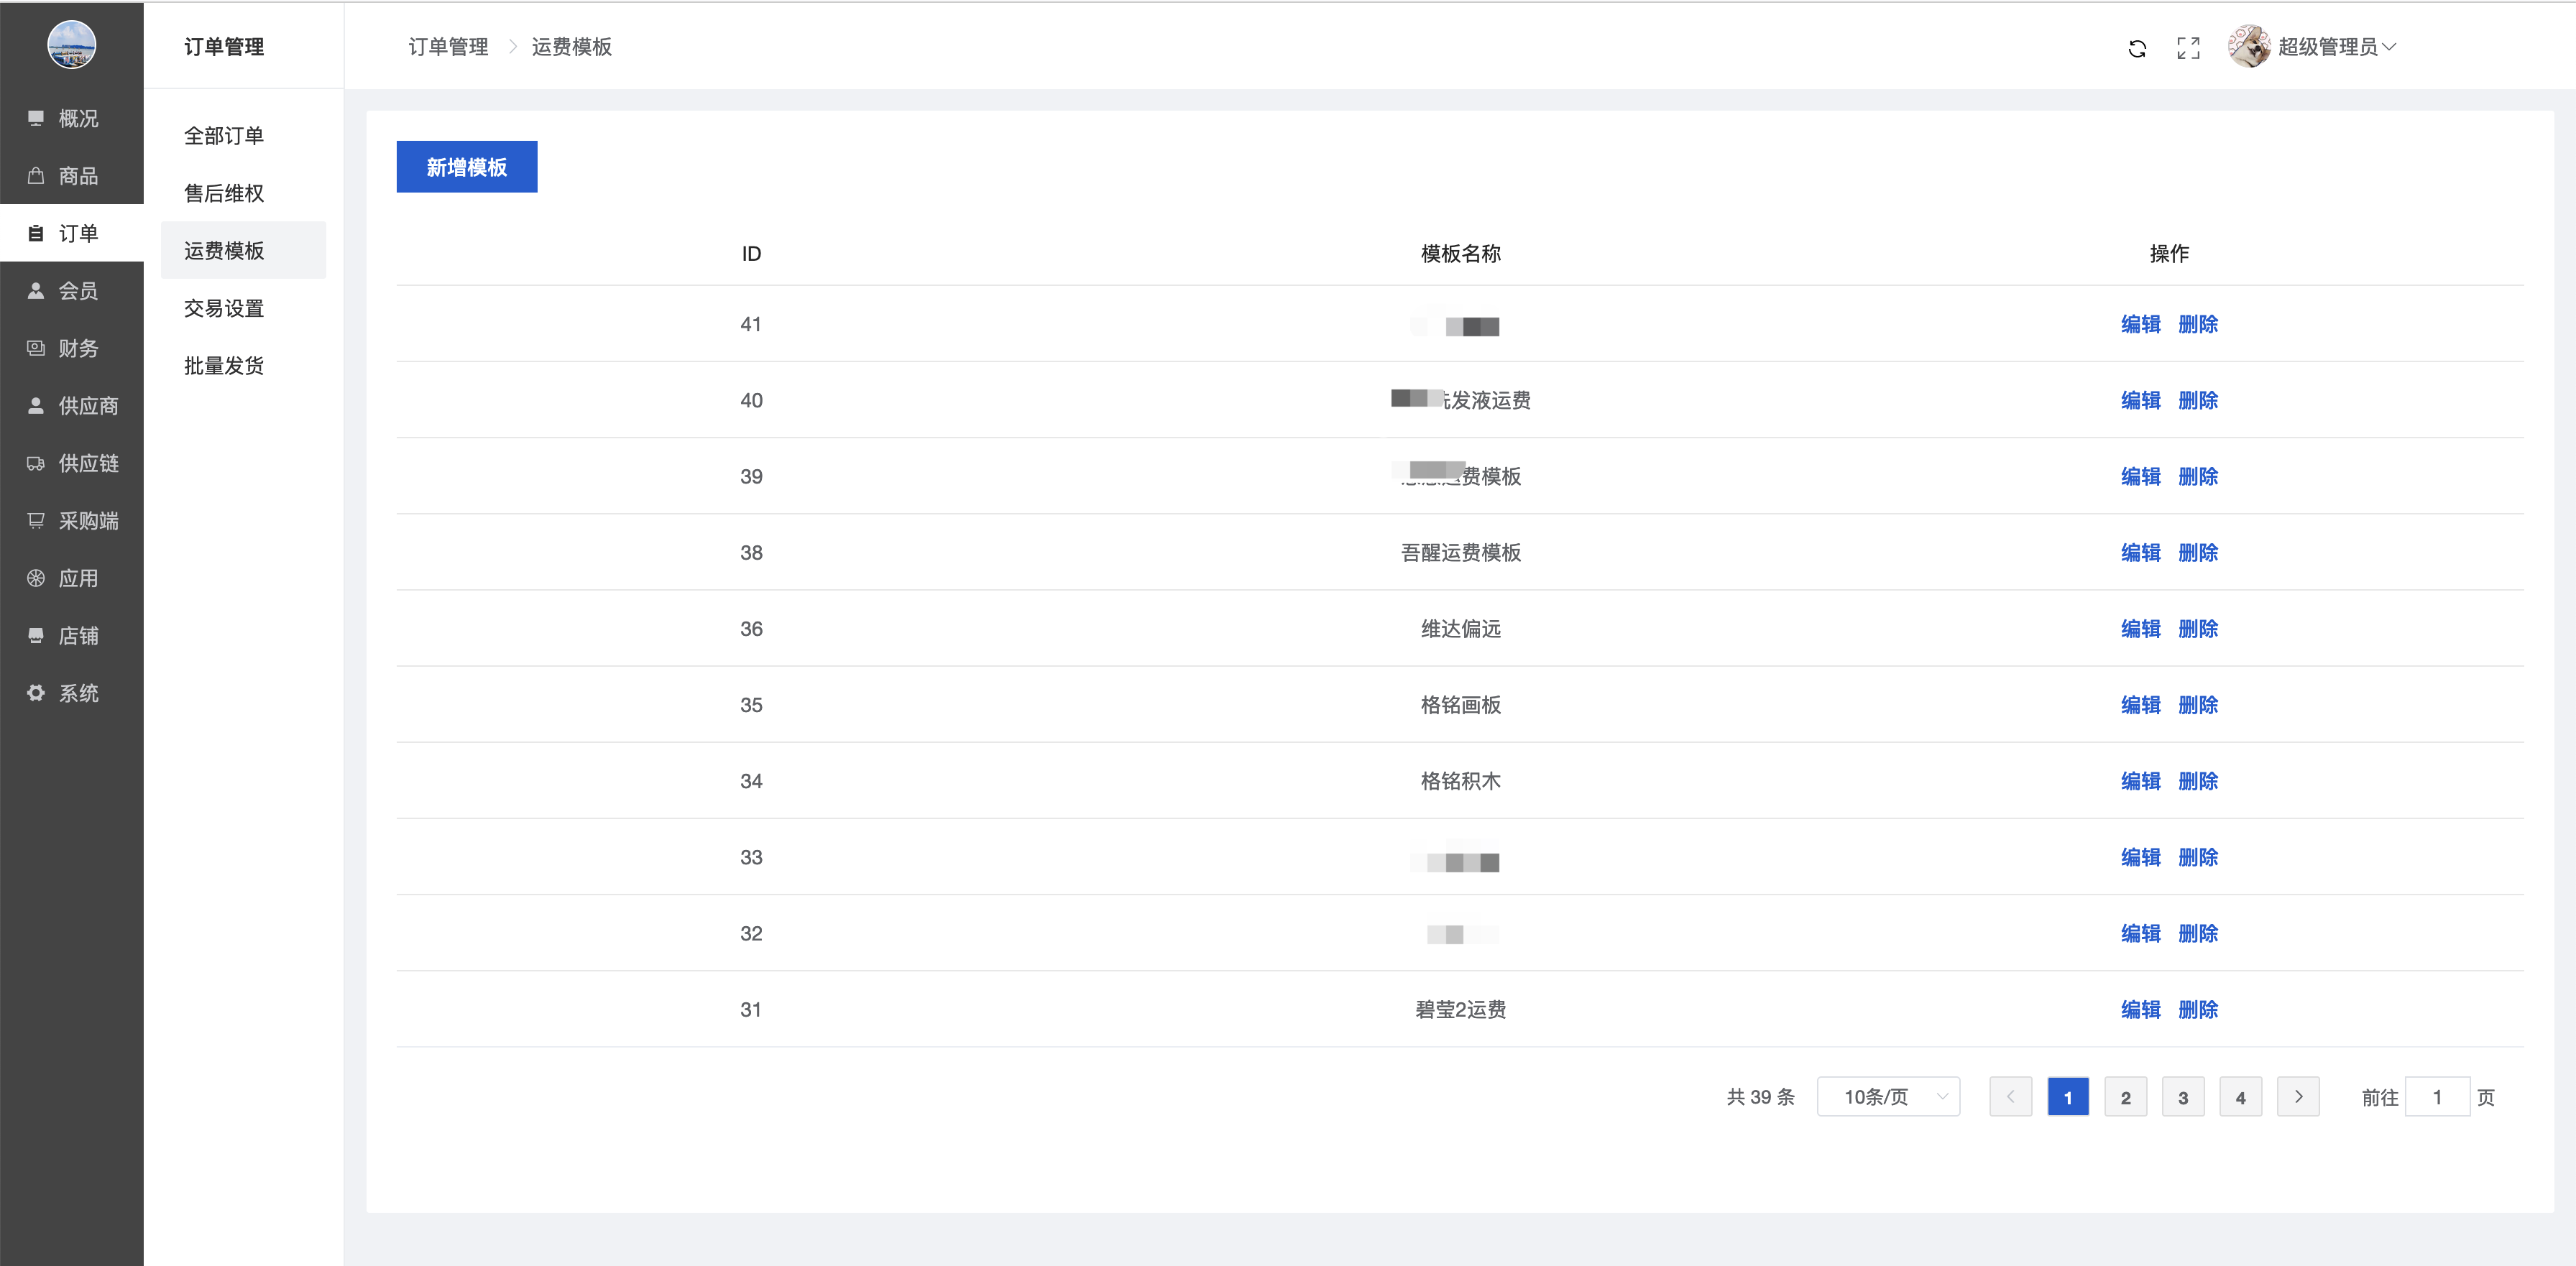
Task: Click the 新增模板 button
Action: (x=466, y=167)
